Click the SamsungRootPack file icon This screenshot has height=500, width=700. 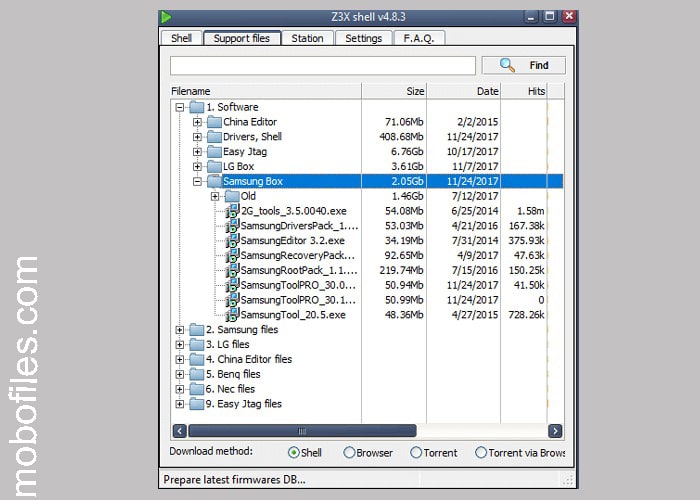coord(233,271)
